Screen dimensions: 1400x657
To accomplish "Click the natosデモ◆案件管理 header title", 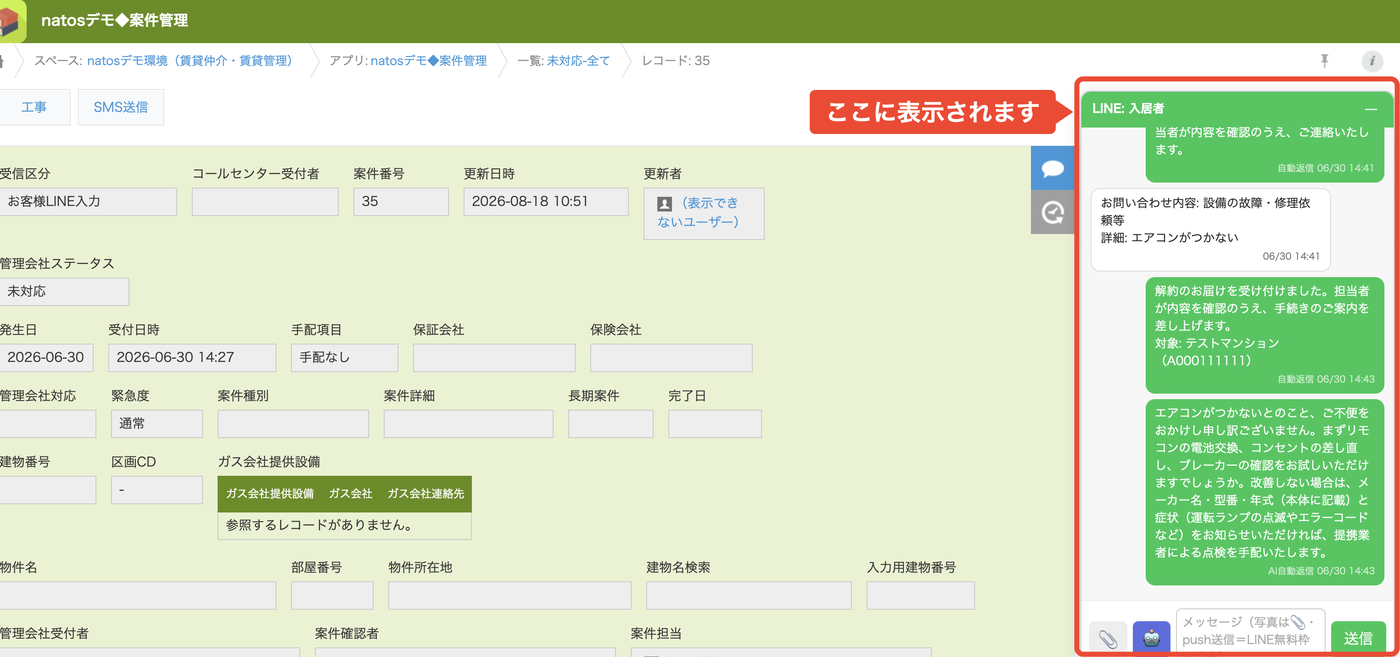I will [x=115, y=20].
